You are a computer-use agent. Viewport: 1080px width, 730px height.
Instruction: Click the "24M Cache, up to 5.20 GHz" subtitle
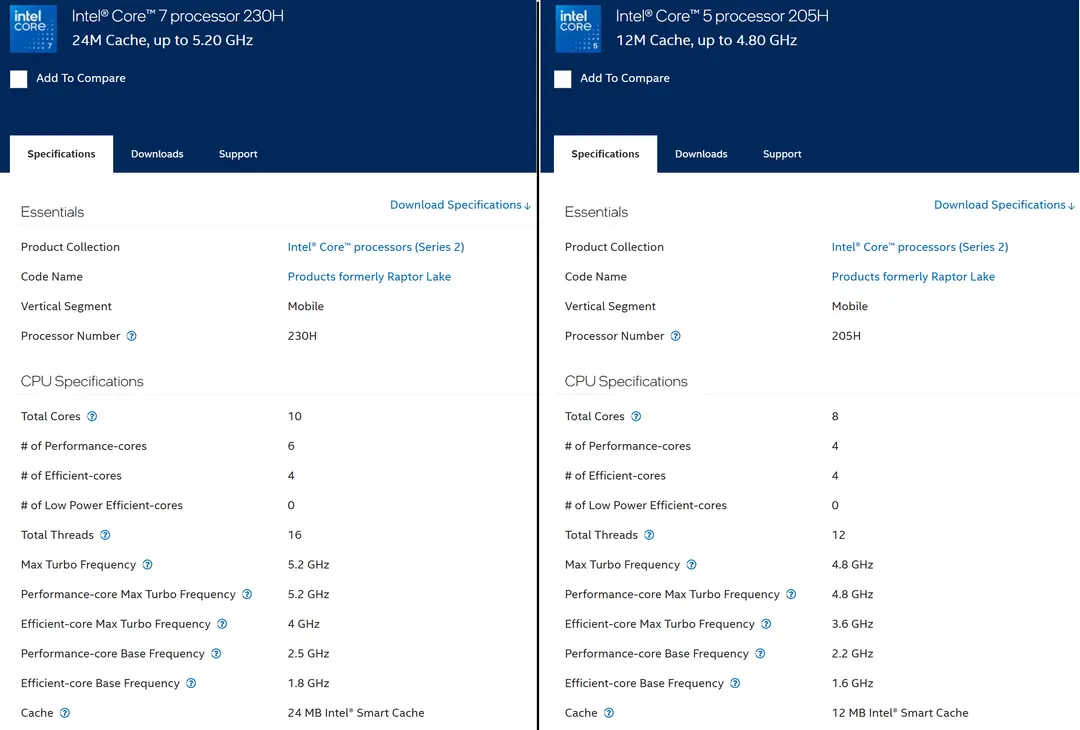tap(163, 40)
